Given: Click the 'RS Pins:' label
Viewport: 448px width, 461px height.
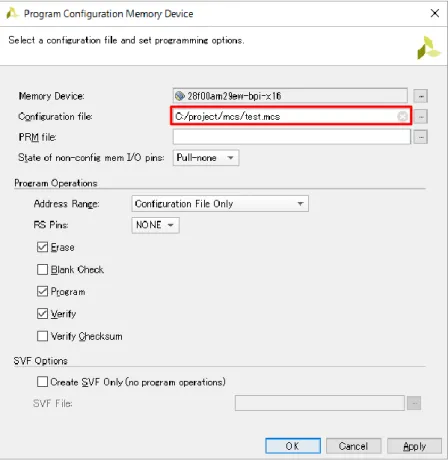Looking at the screenshot, I should 51,225.
